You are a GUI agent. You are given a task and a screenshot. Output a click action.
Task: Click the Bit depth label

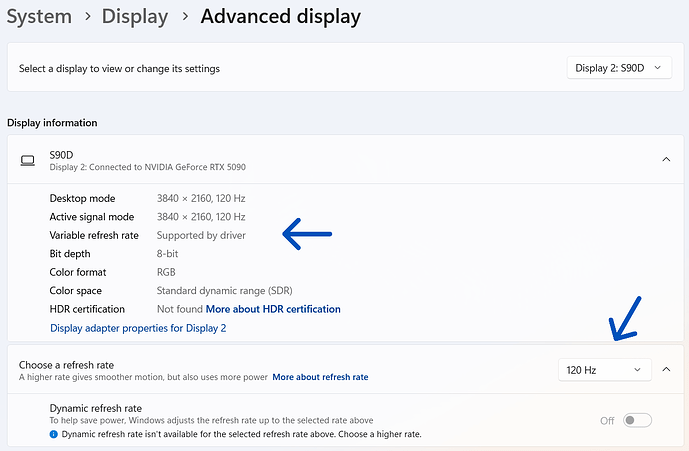pos(70,254)
